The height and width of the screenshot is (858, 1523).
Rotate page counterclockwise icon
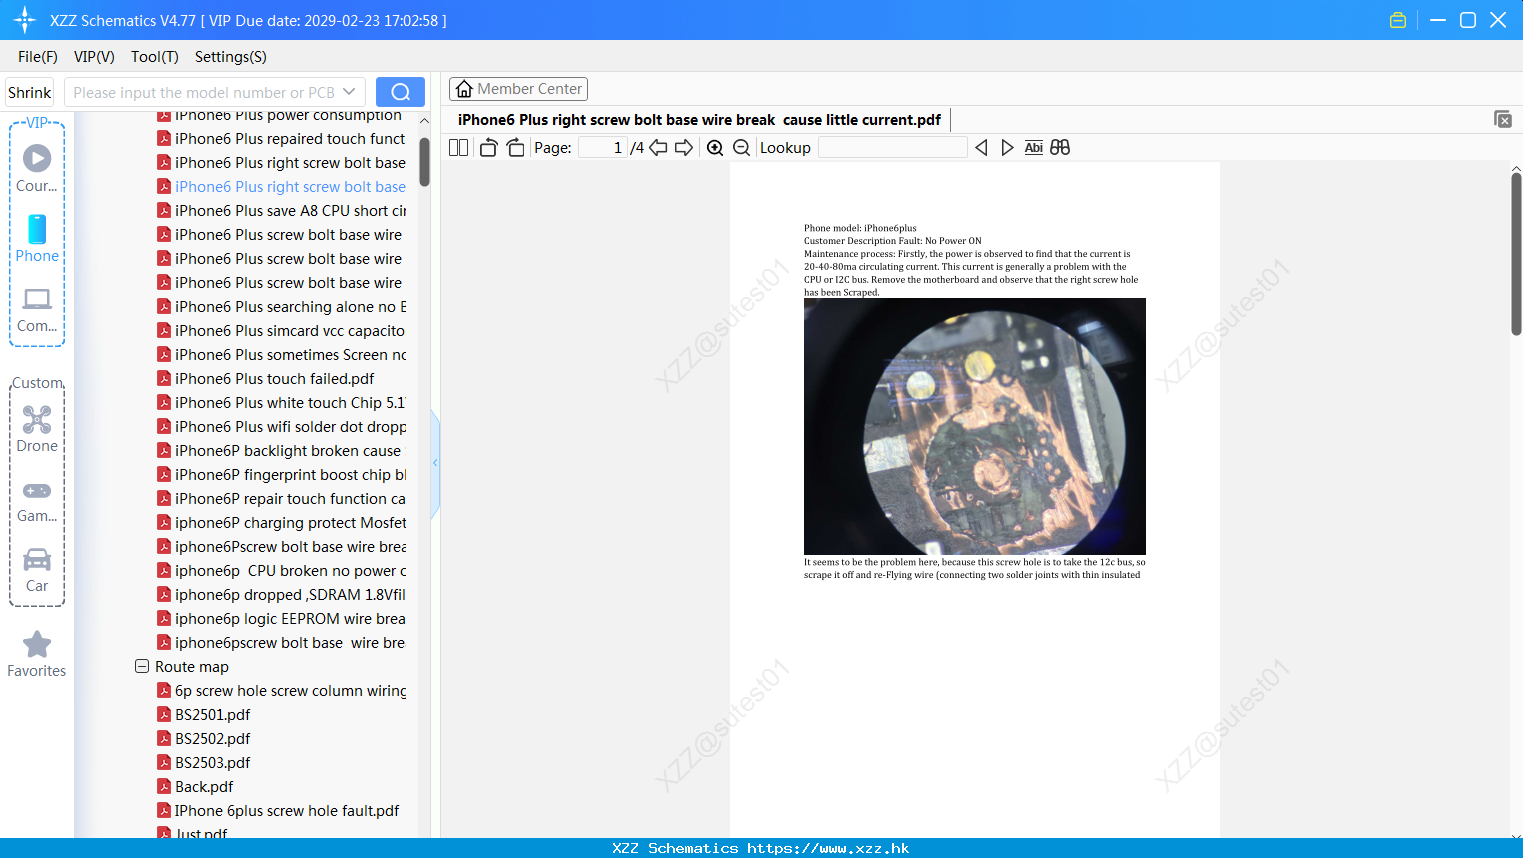point(488,148)
